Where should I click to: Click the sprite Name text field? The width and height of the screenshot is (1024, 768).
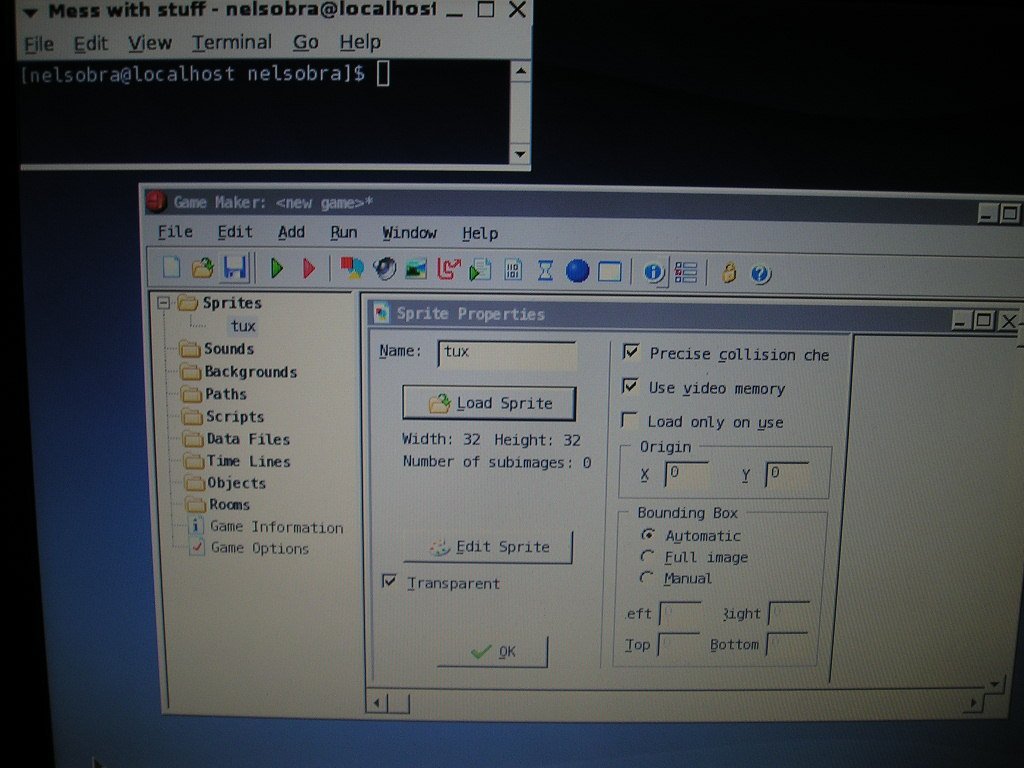[x=507, y=354]
